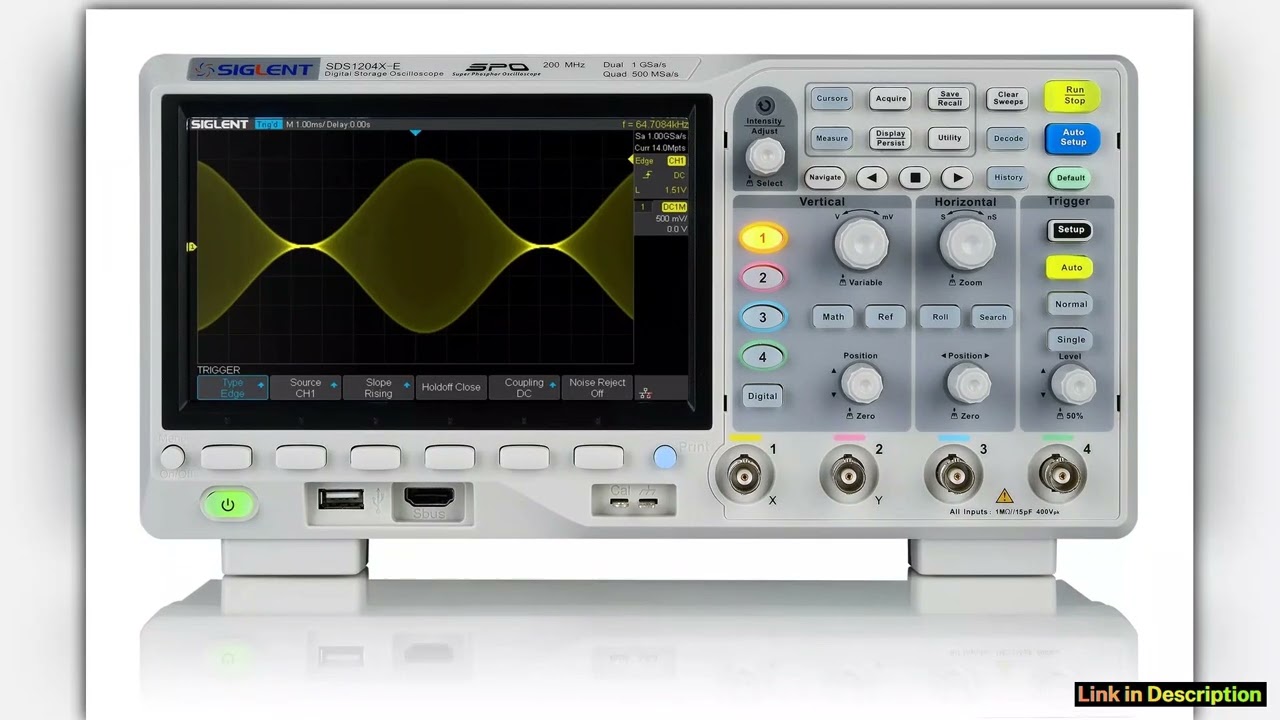Toggle channel 4 green button

point(762,356)
